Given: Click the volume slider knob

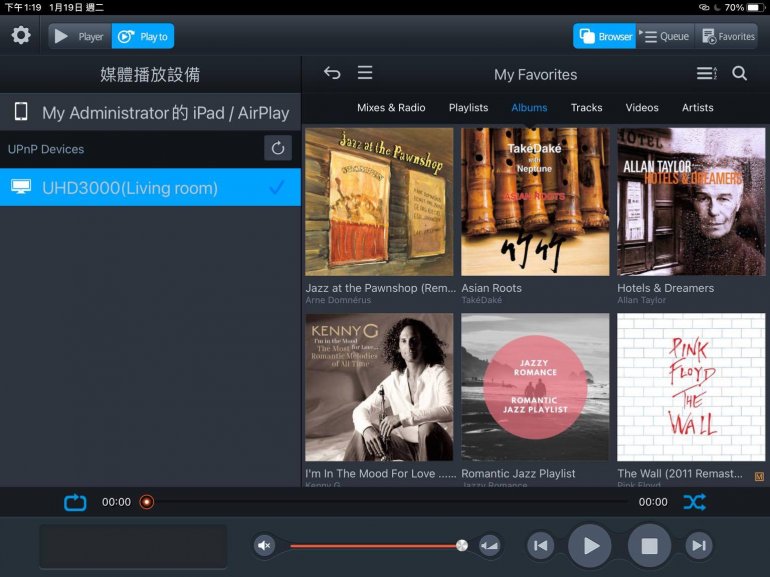Looking at the screenshot, I should [462, 545].
